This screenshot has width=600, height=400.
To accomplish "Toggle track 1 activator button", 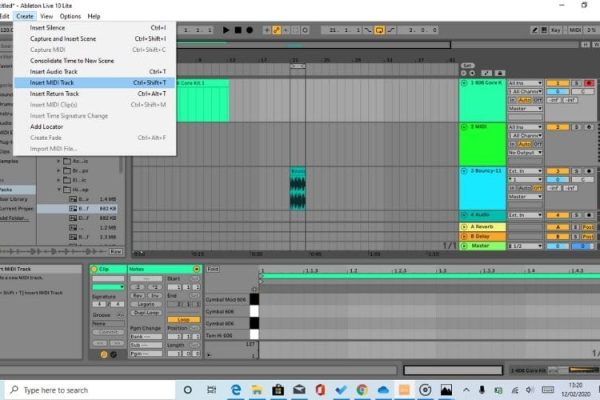I will (x=557, y=83).
